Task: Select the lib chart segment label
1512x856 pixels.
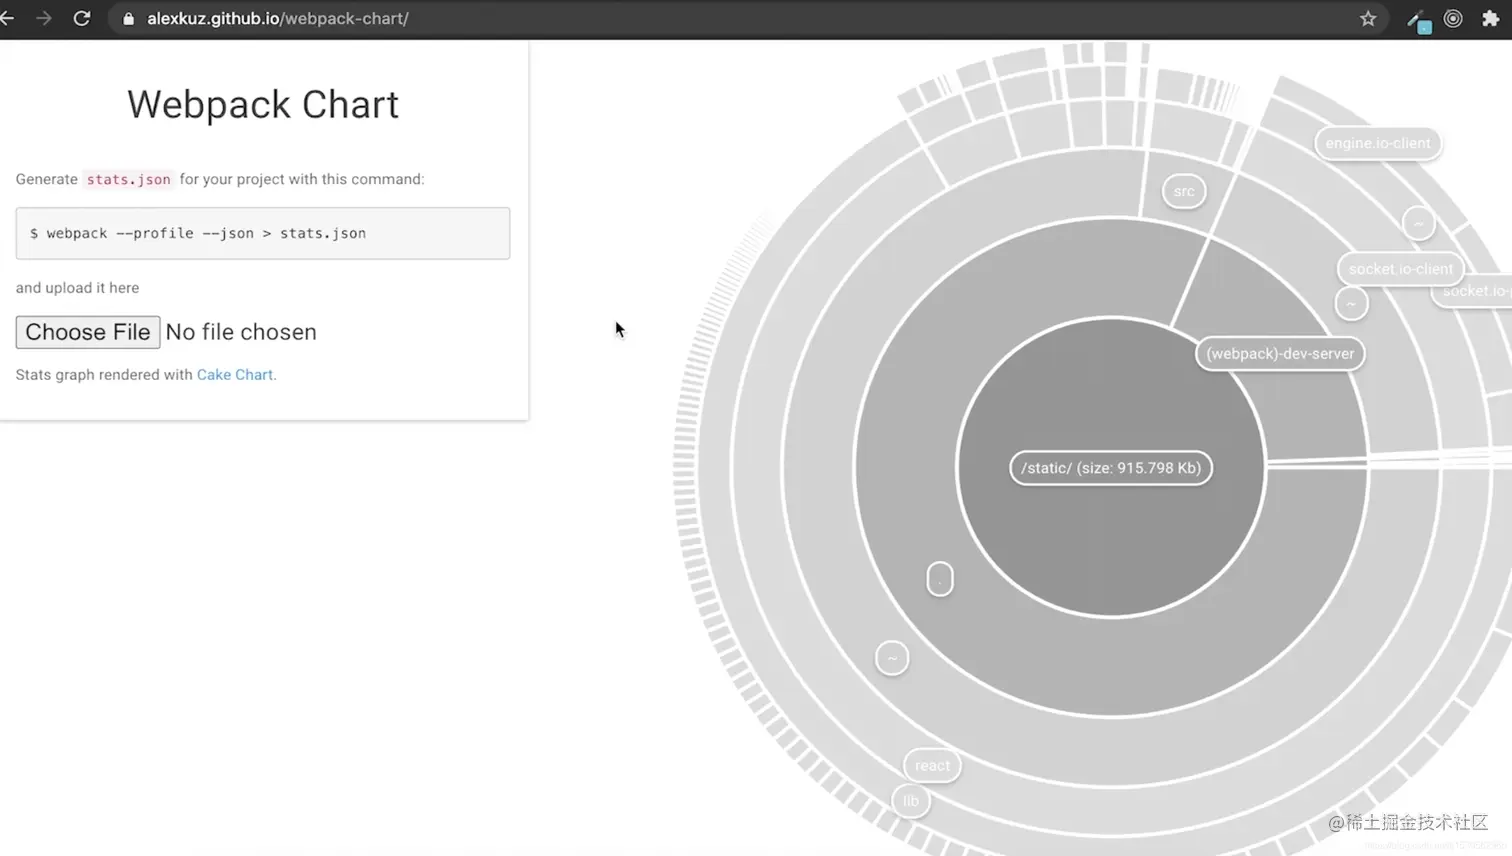Action: tap(911, 801)
